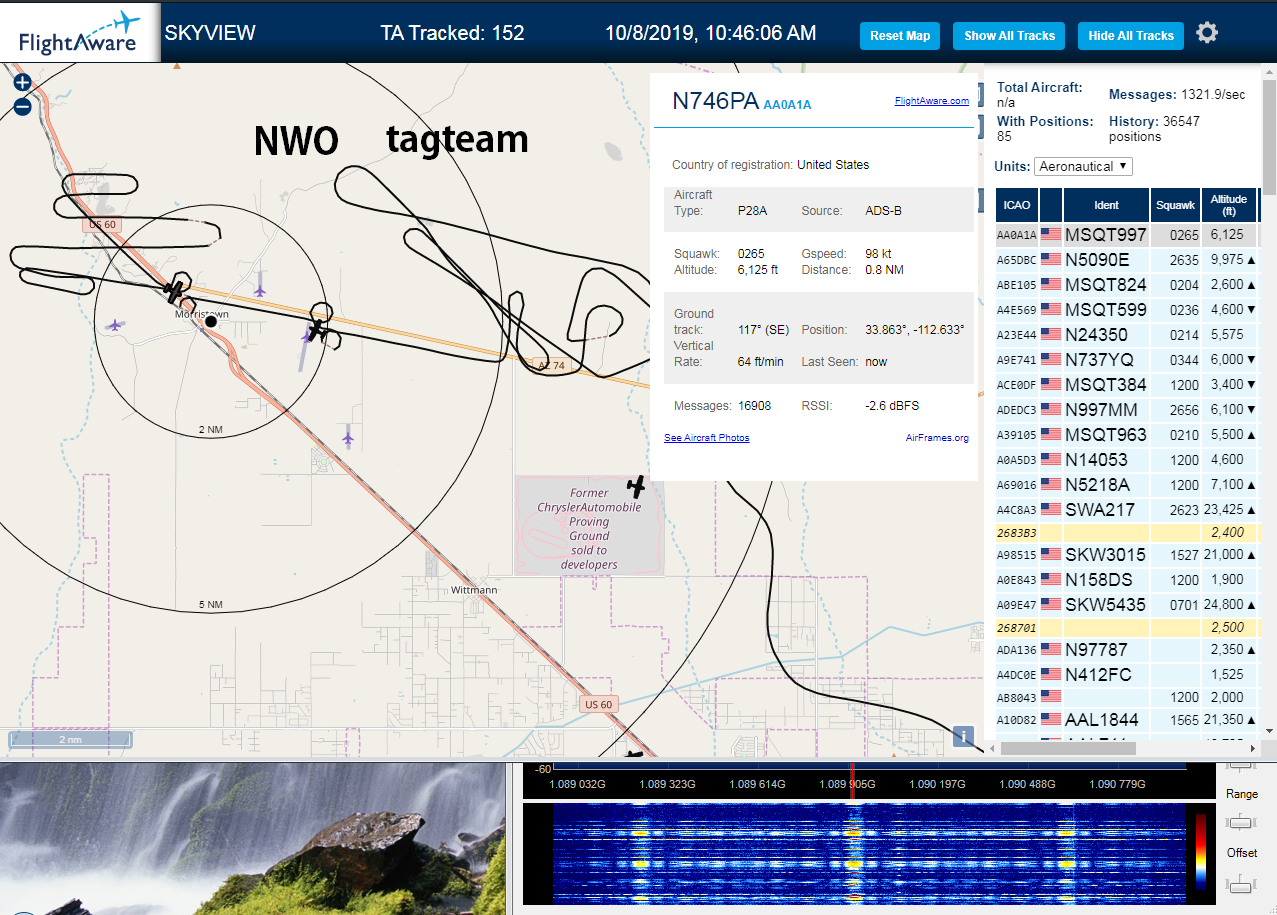Viewport: 1277px width, 915px height.
Task: Select the N158DS aircraft row
Action: tap(1127, 579)
